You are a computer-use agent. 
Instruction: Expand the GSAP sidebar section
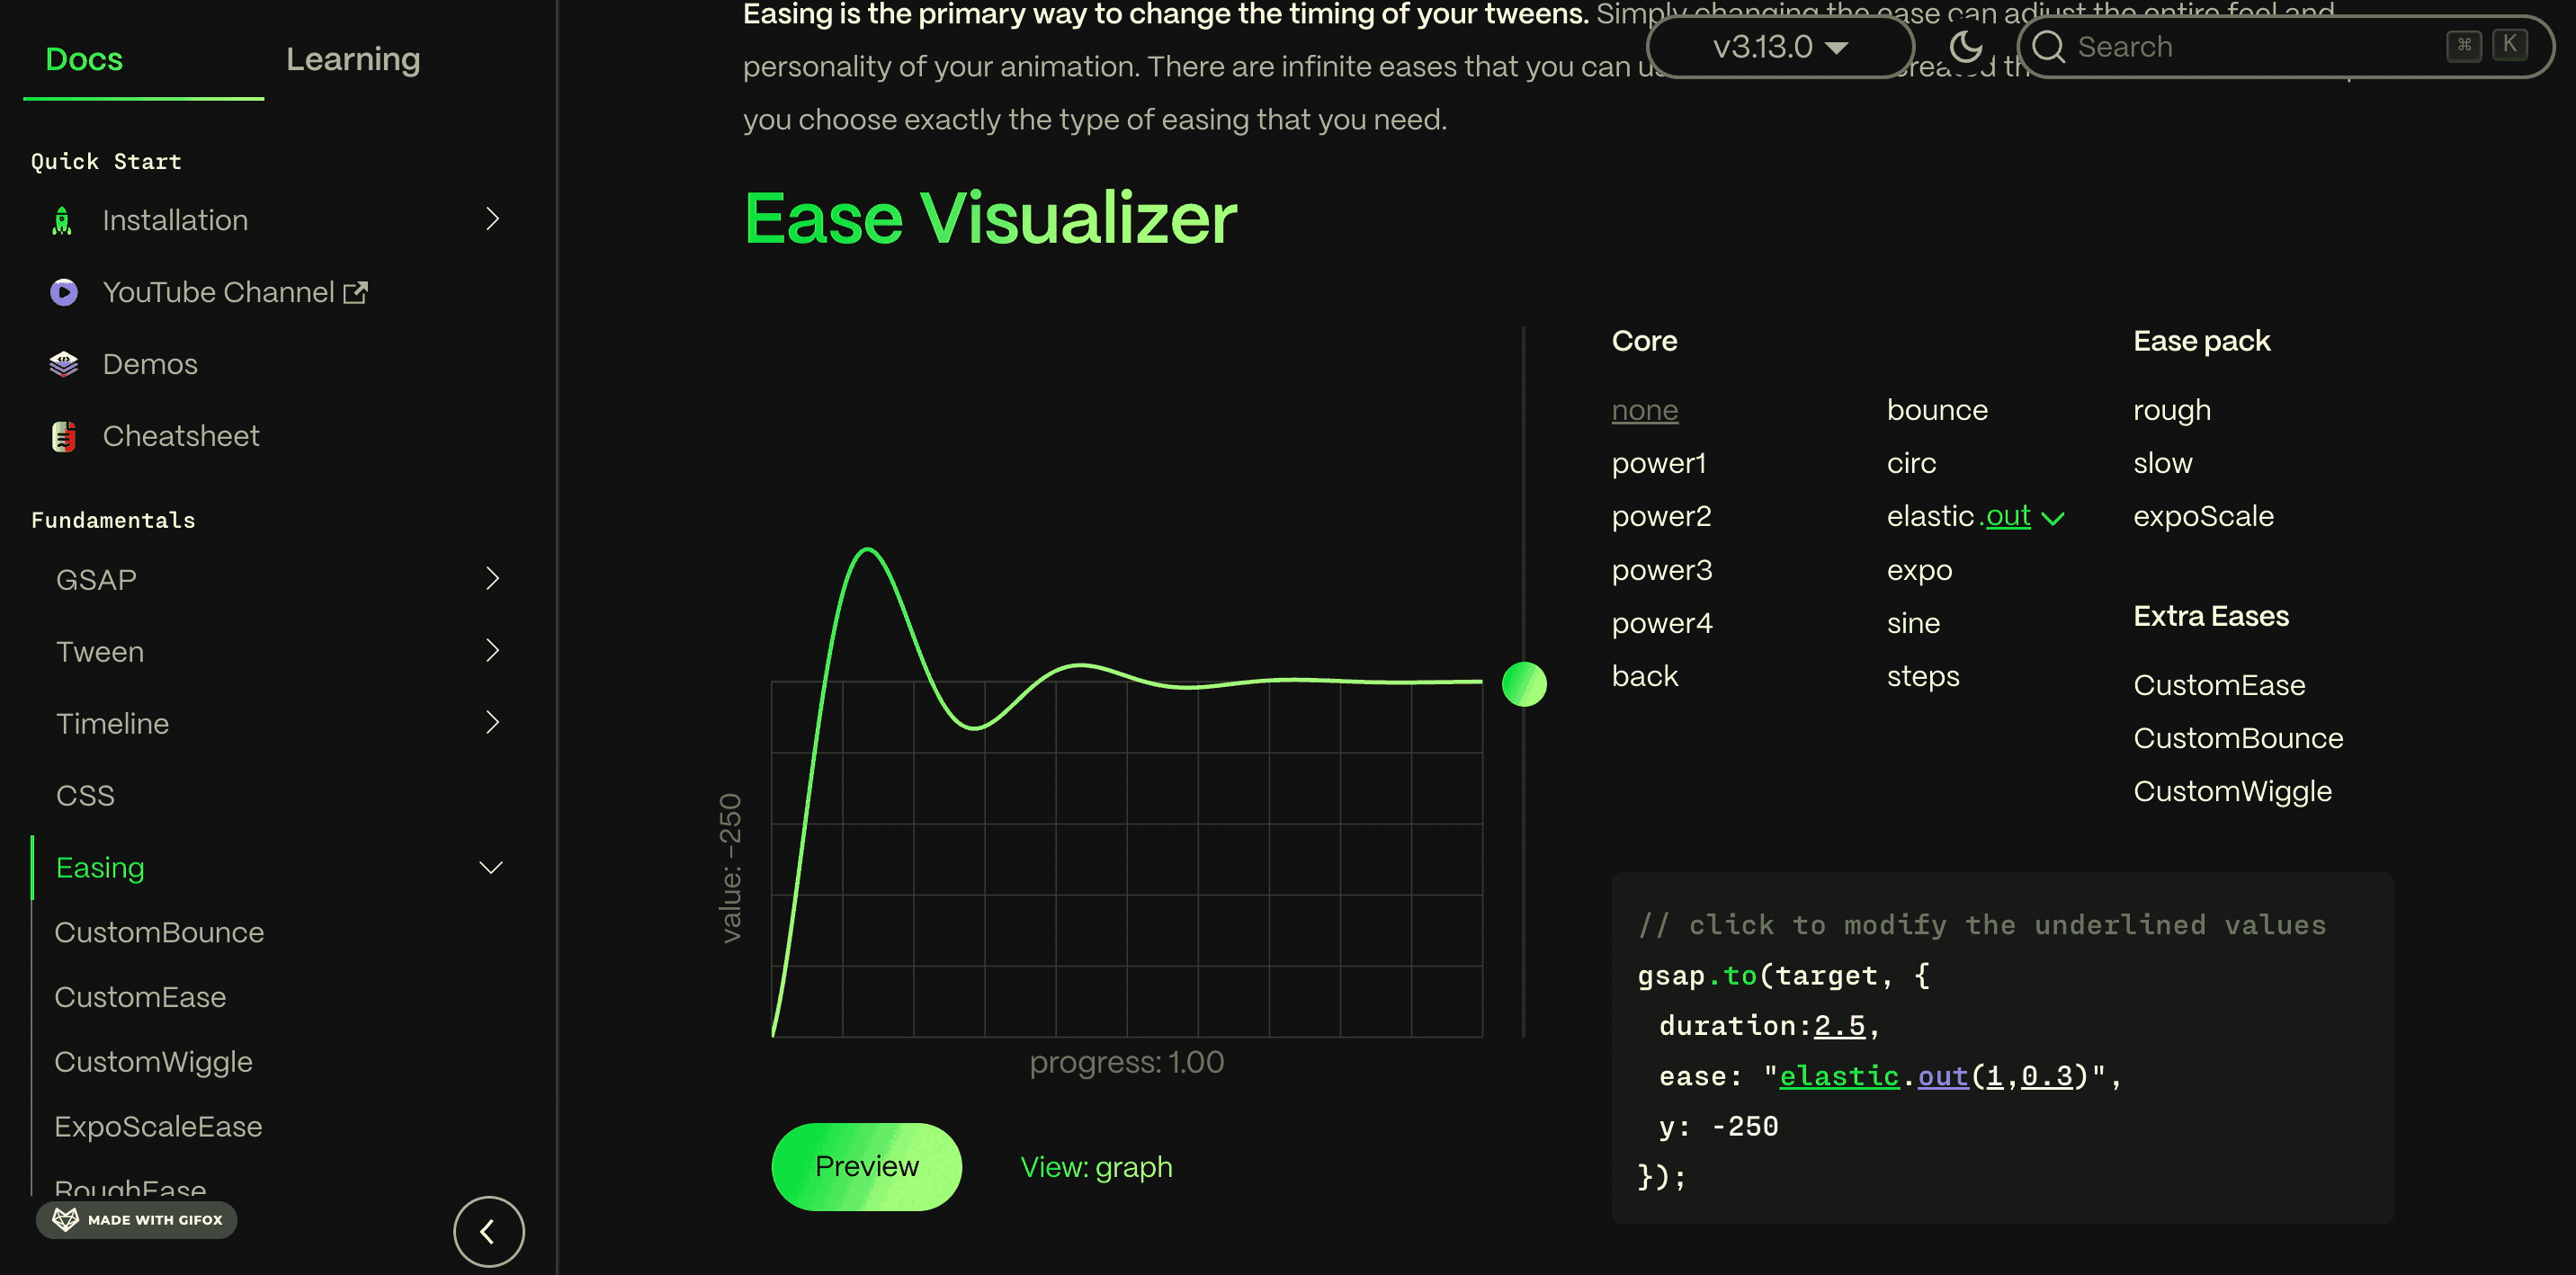pyautogui.click(x=491, y=579)
